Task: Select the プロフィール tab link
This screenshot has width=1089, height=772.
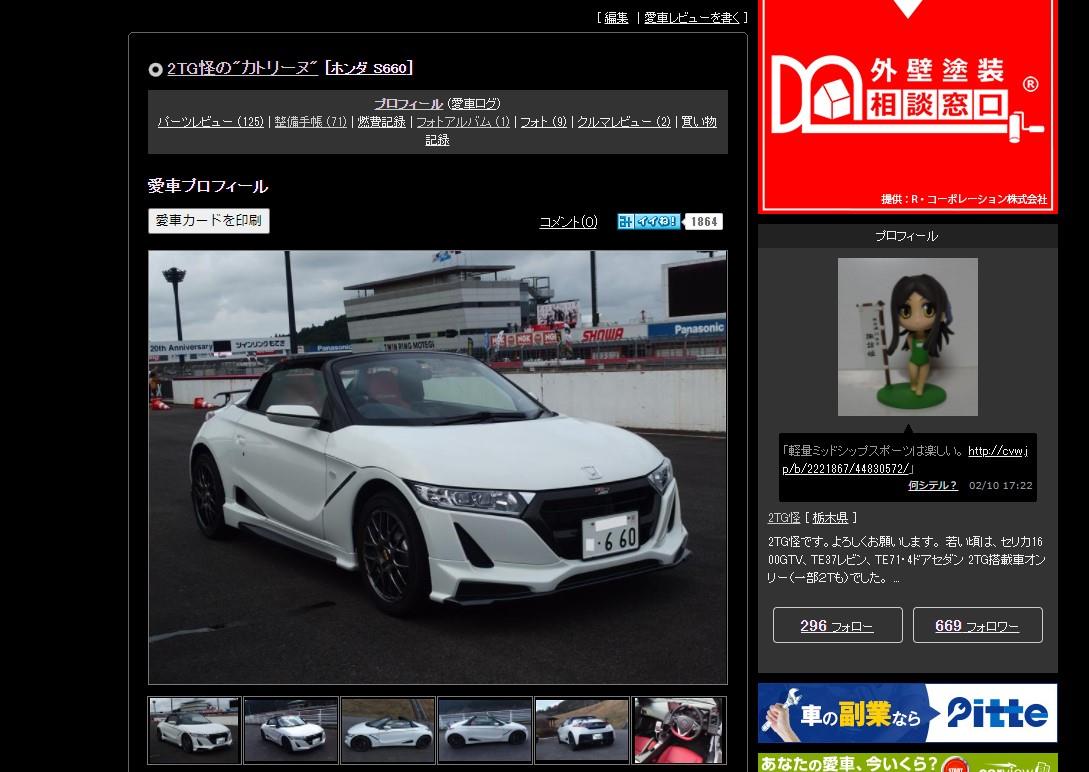Action: [x=408, y=103]
